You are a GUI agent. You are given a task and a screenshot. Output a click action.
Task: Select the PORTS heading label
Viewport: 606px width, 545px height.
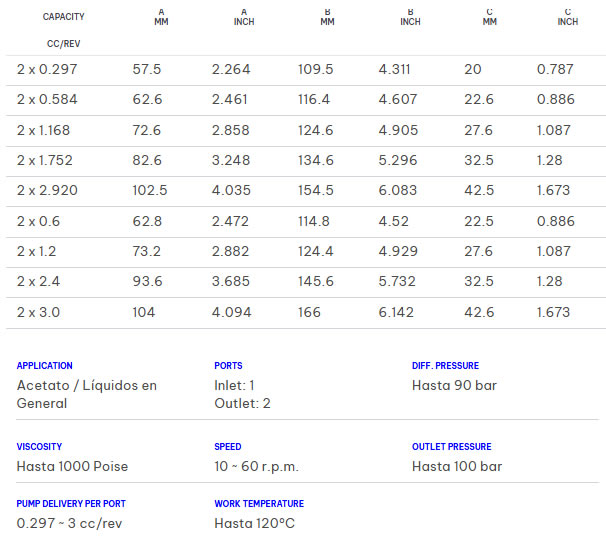pyautogui.click(x=228, y=366)
